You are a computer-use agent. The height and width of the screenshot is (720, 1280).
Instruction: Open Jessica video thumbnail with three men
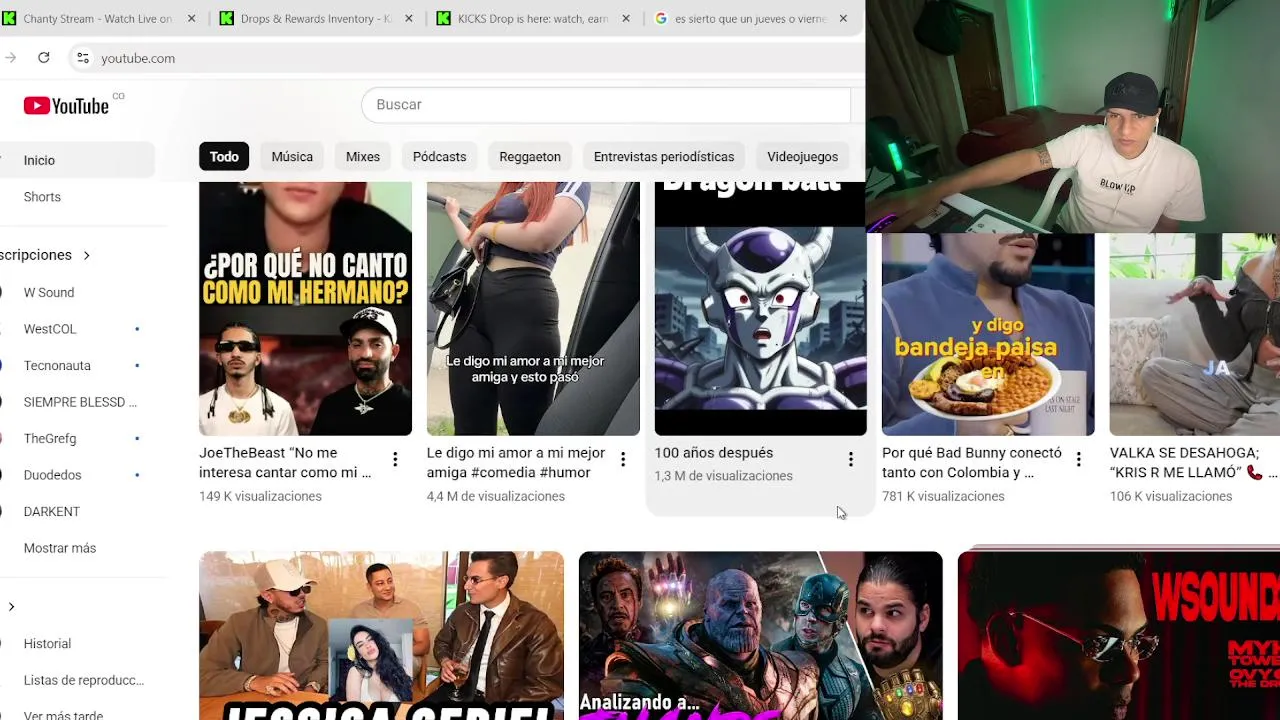(x=381, y=635)
